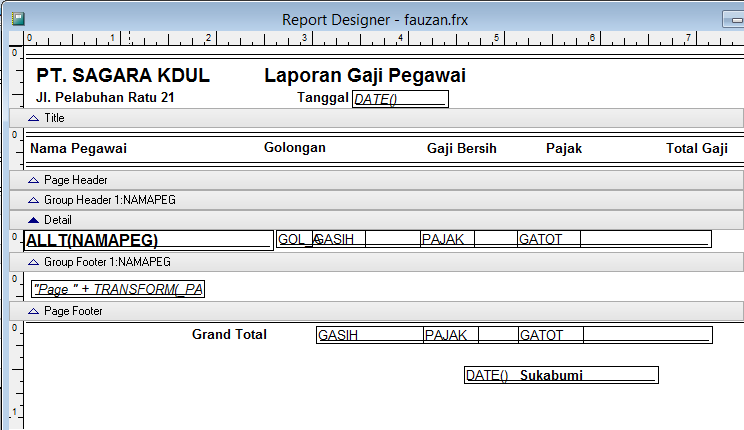Select the Title band bar
The image size is (744, 430).
pyautogui.click(x=376, y=118)
